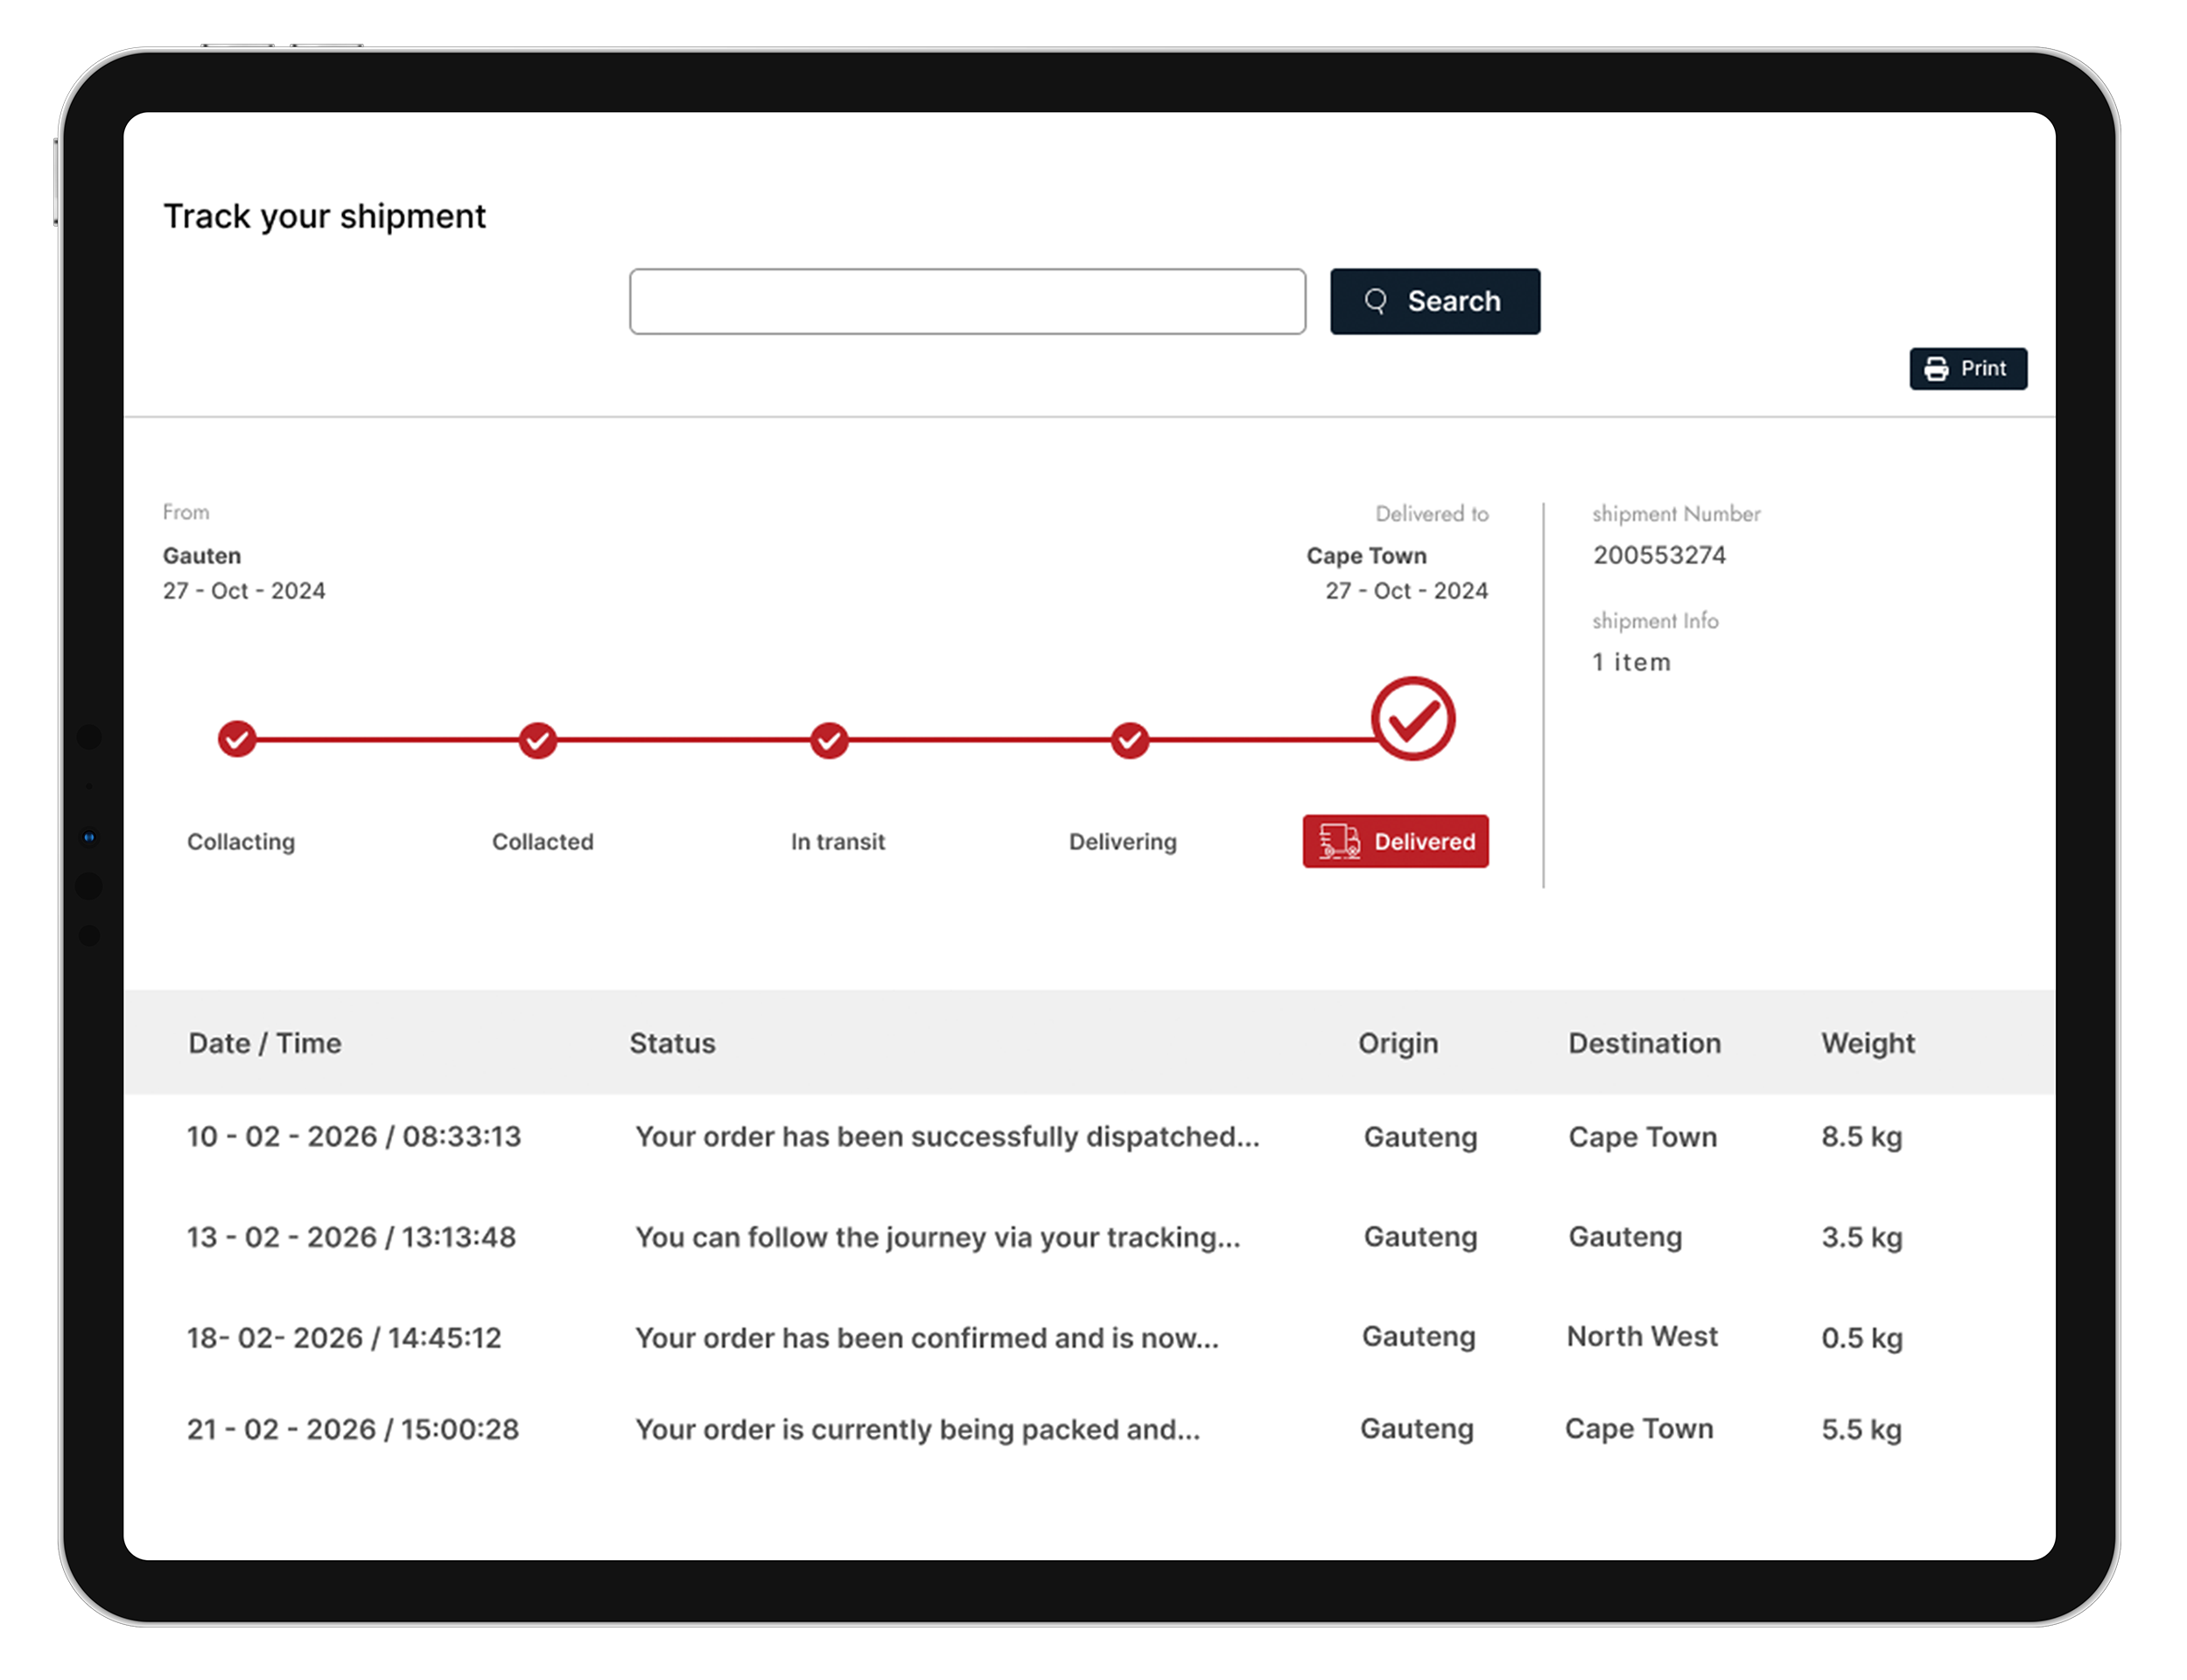Click the magnifier icon in Search button

pos(1375,301)
